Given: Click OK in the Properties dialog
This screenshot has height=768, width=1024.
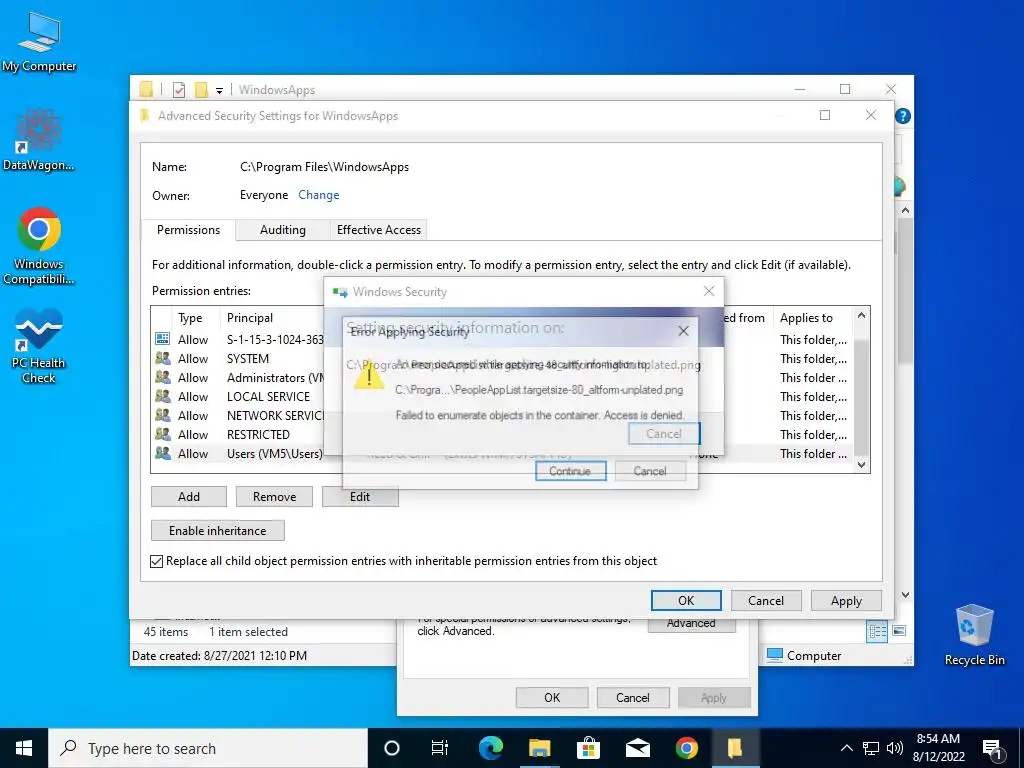Looking at the screenshot, I should [552, 697].
